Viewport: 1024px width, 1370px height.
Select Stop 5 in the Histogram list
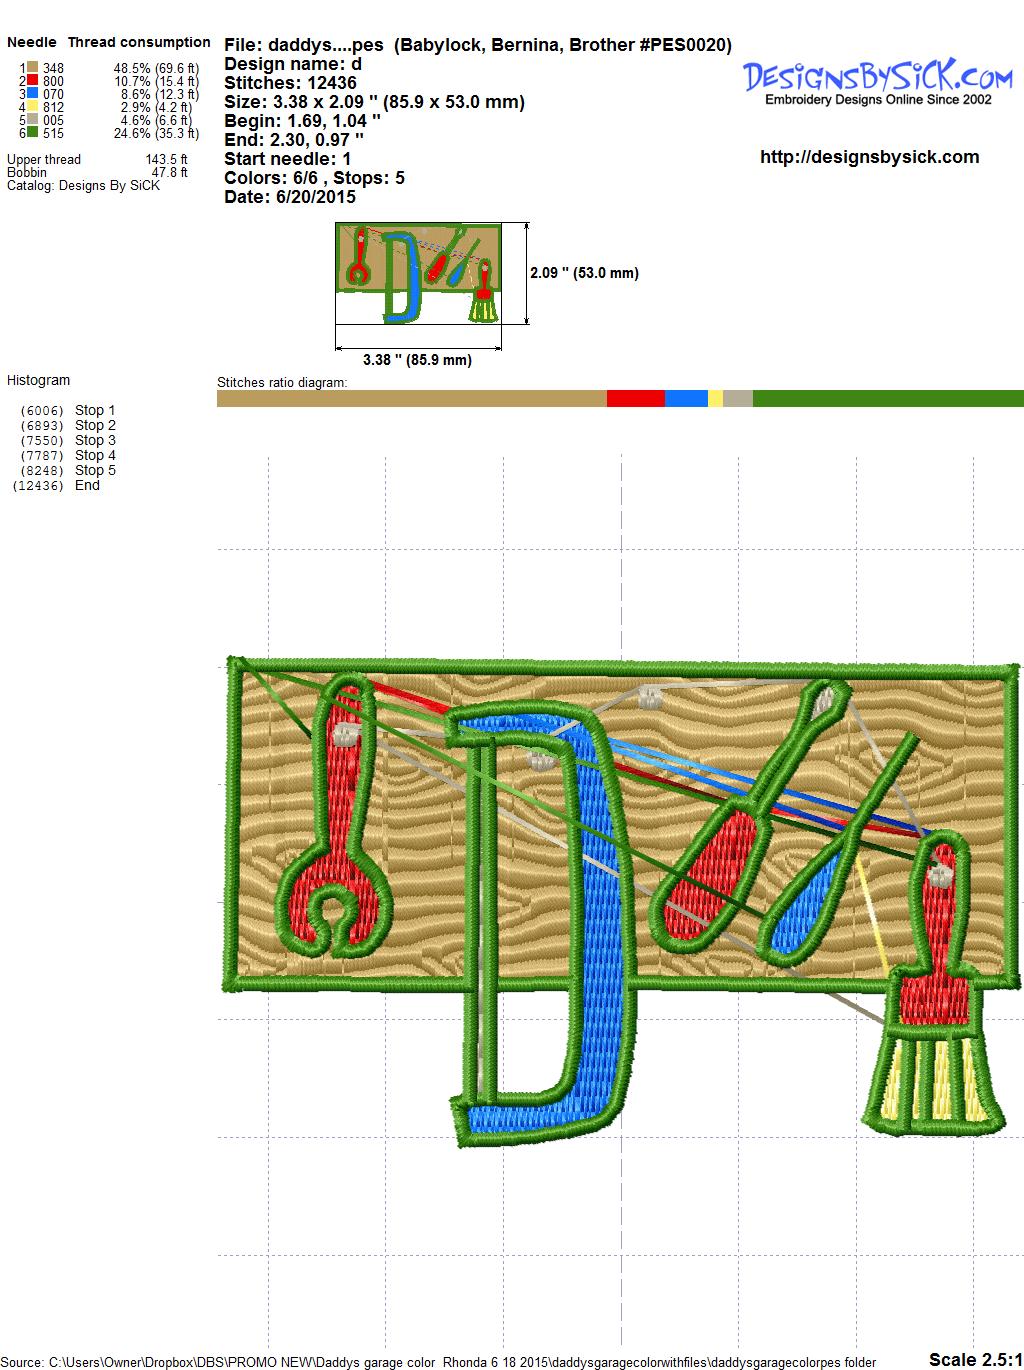tap(95, 470)
